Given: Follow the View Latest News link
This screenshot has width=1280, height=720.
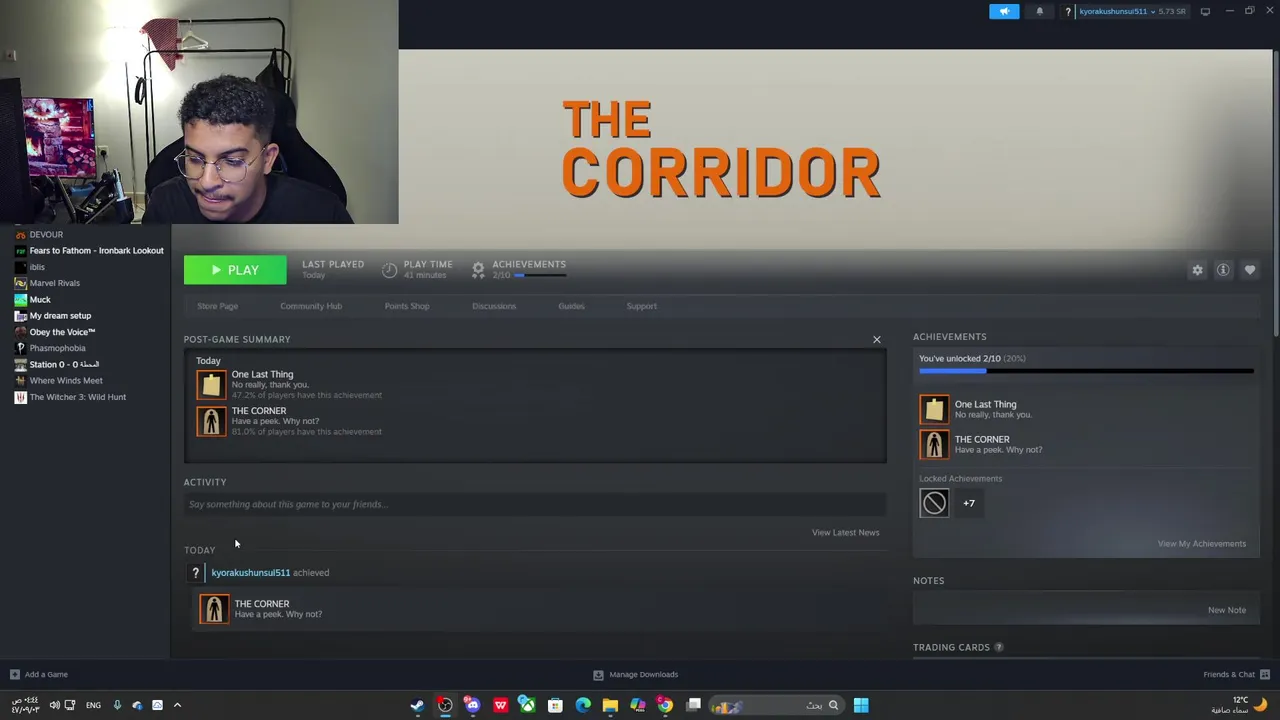Looking at the screenshot, I should point(846,532).
